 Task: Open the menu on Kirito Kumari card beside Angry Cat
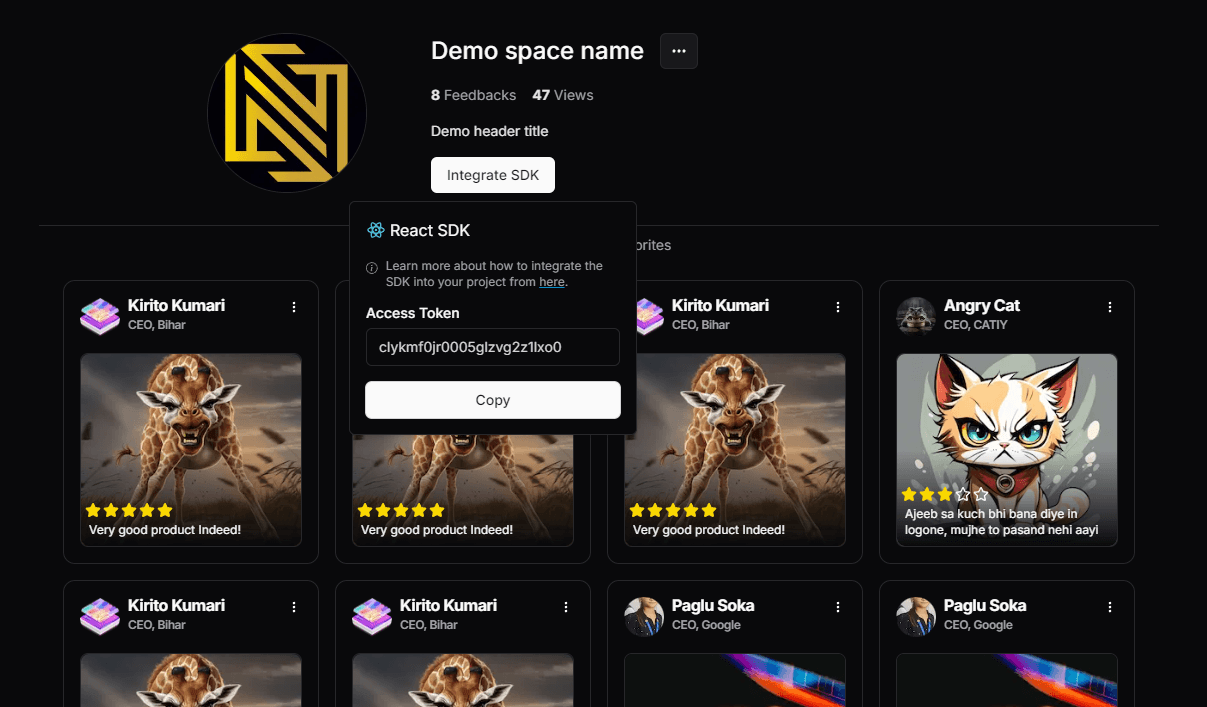[838, 307]
